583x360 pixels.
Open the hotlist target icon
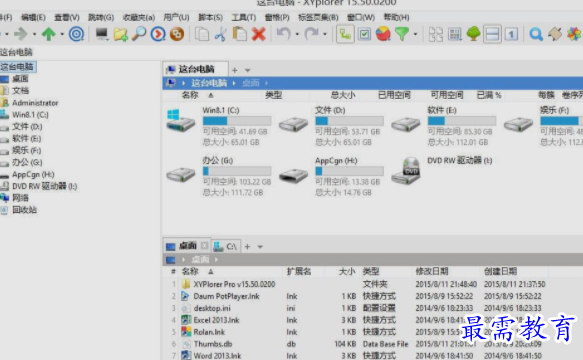(76, 34)
